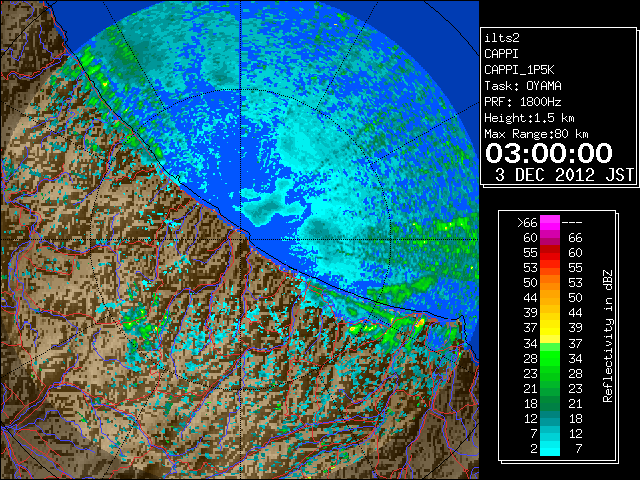Click the red-orange 53–55 dBZ swatch
Image resolution: width=640 pixels, height=480 pixels.
click(550, 268)
